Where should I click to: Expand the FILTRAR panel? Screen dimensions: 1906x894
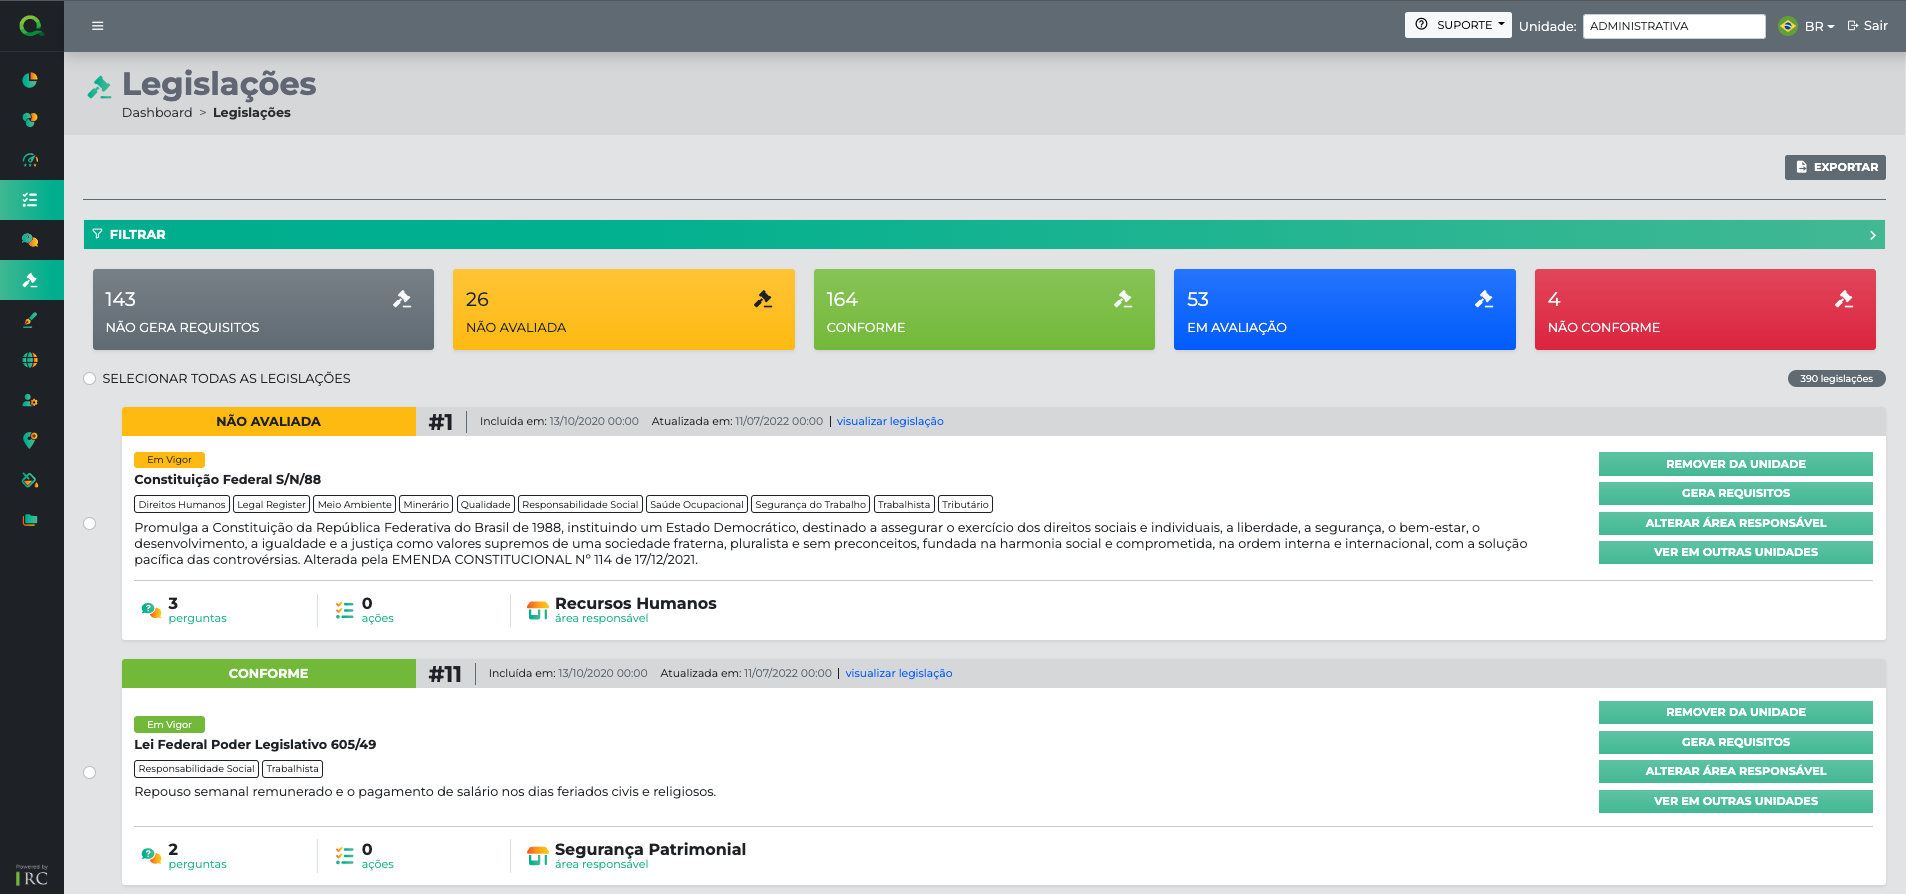click(984, 235)
